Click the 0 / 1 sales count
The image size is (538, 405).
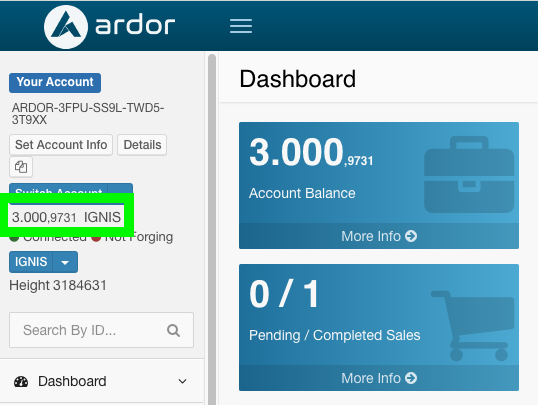point(285,294)
